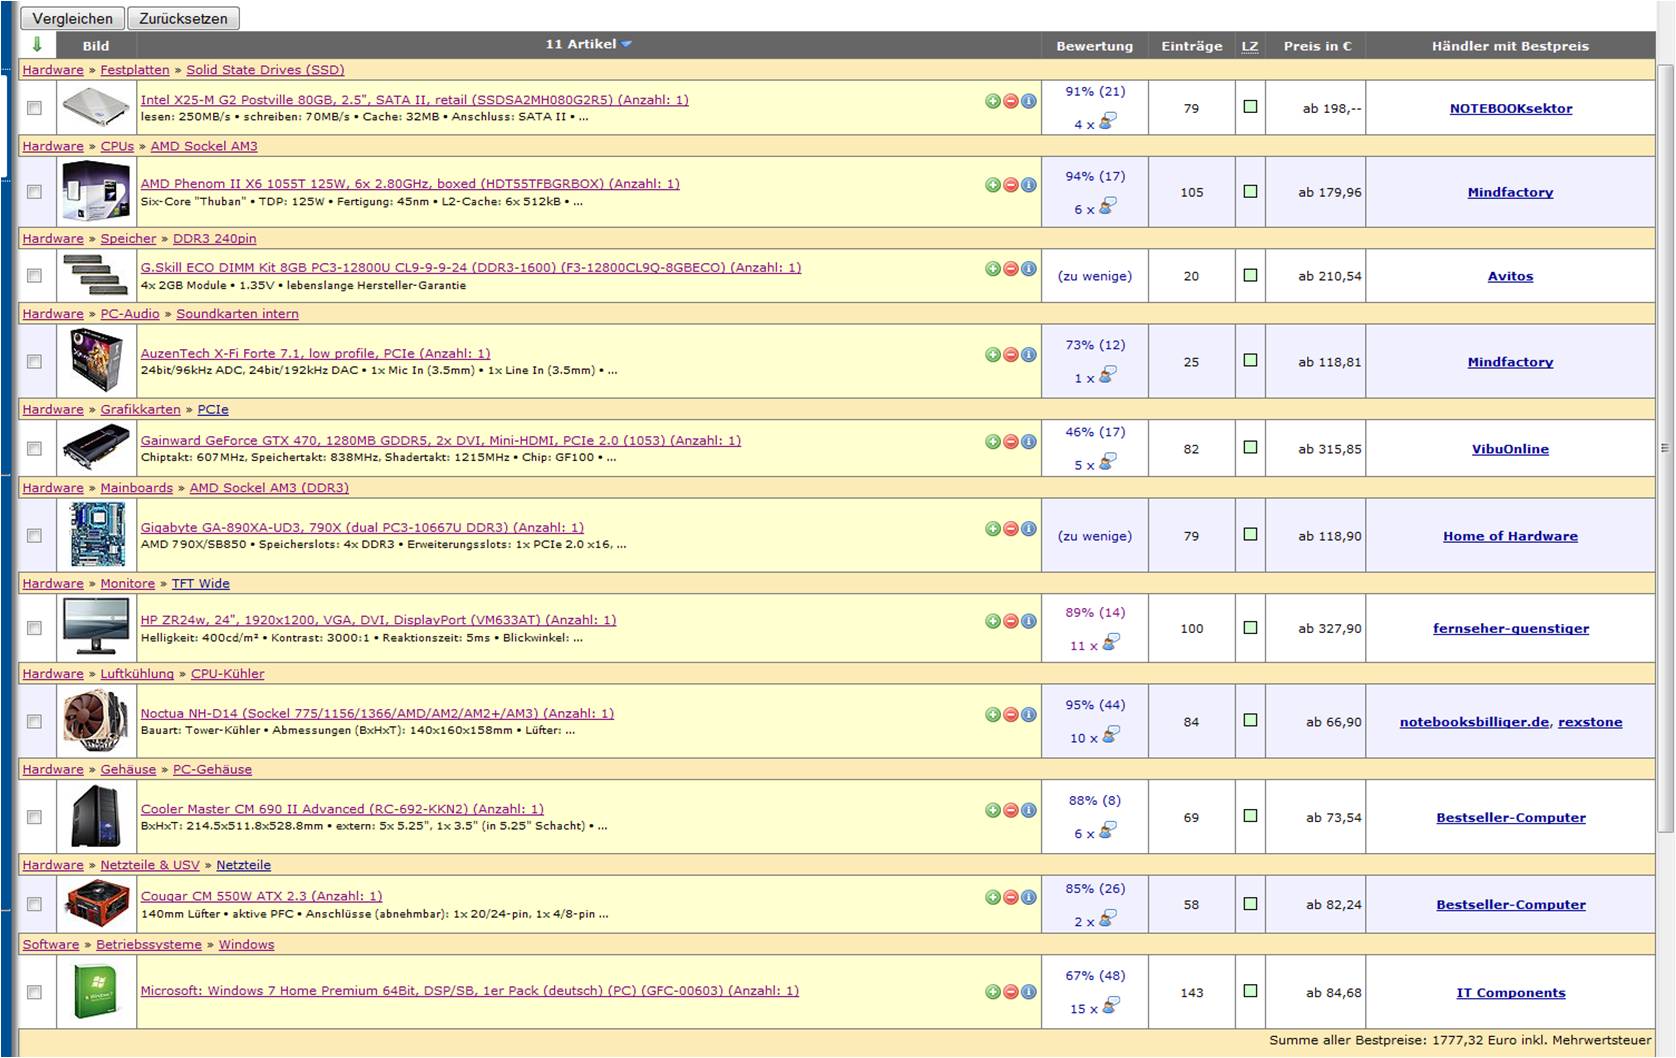Click the price ab 327,90 for HP ZR24w
1676x1058 pixels.
coord(1330,629)
